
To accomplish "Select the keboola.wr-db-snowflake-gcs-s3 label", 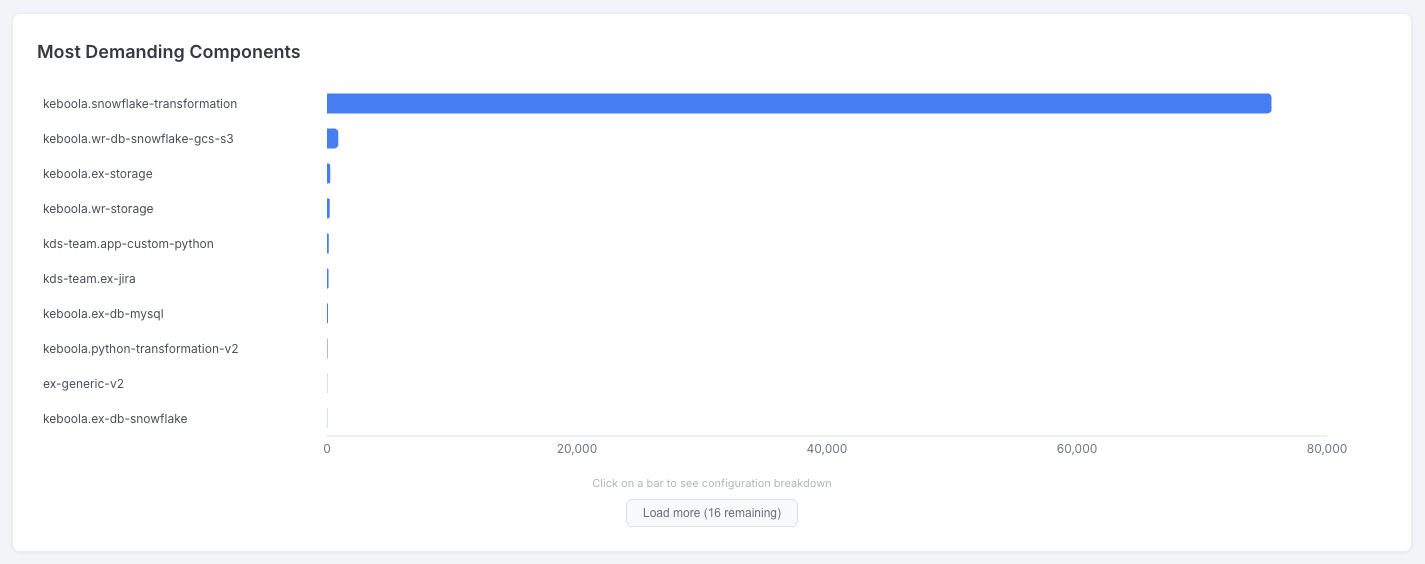I will point(138,139).
